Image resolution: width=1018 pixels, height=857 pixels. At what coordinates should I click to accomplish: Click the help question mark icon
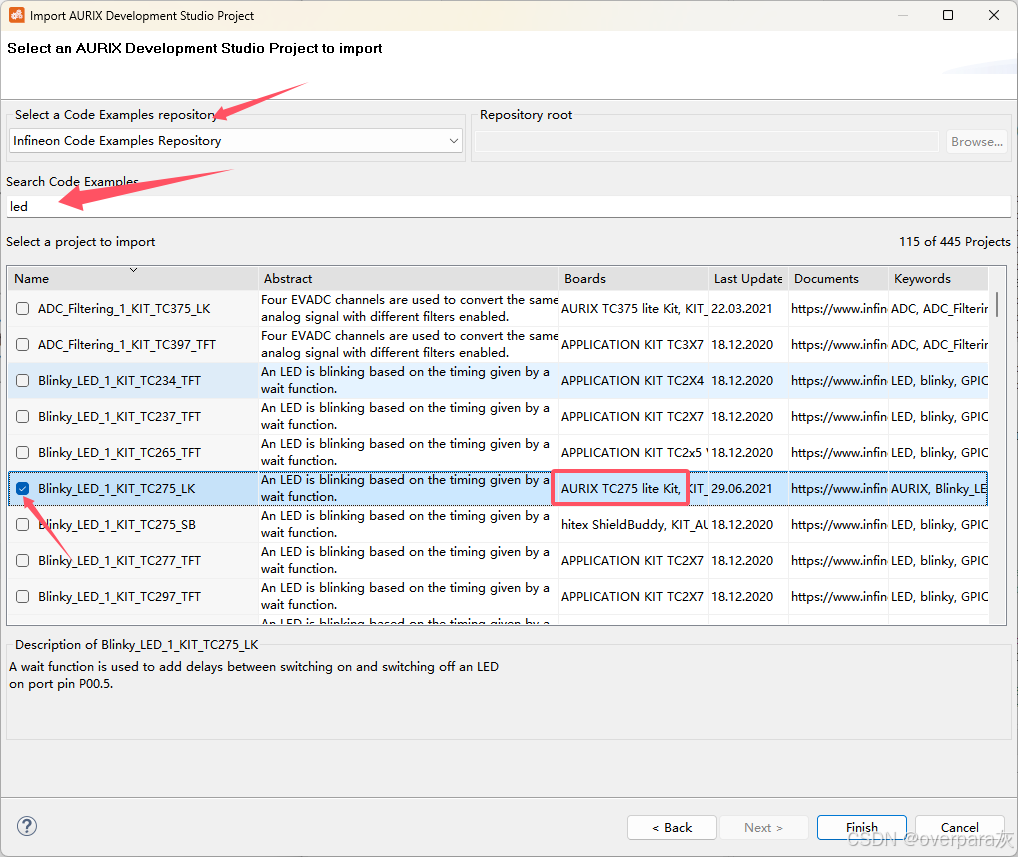[x=27, y=826]
